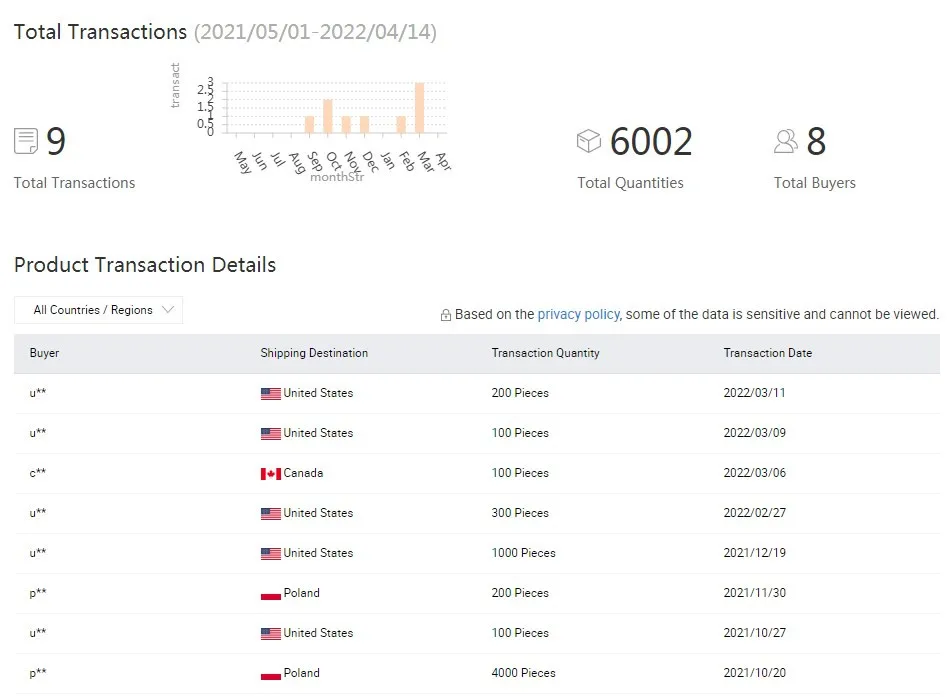The image size is (950, 697).
Task: Click the Transaction Quantity column header
Action: (545, 353)
